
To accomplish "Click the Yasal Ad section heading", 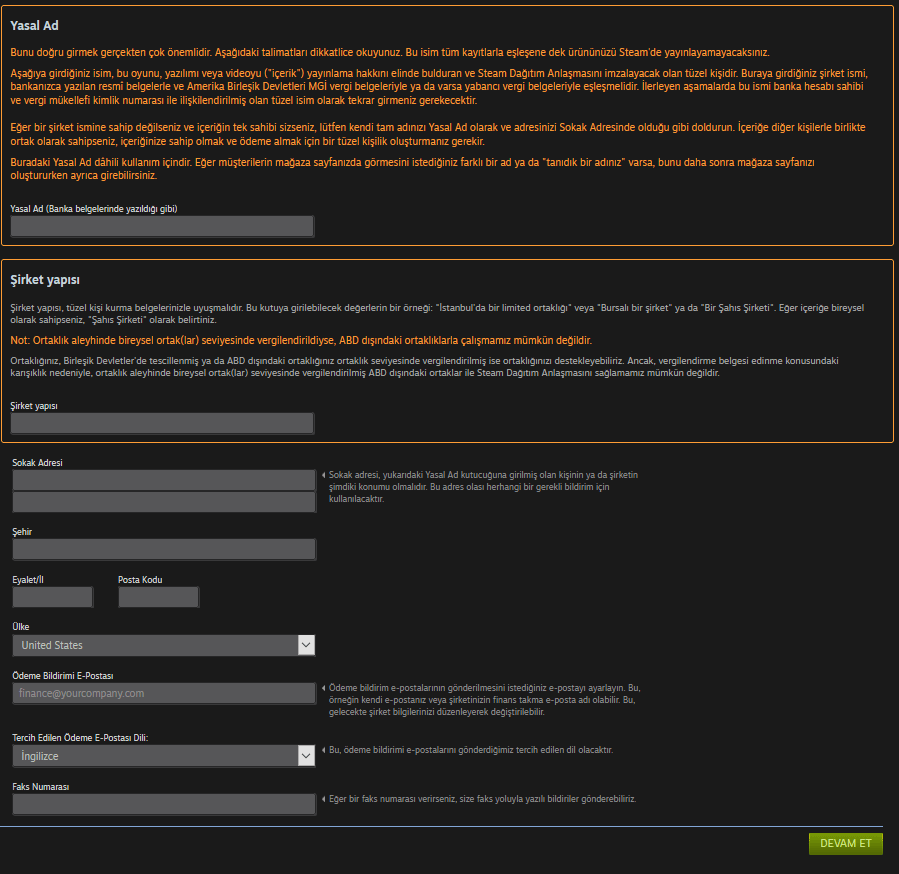I will click(x=34, y=26).
